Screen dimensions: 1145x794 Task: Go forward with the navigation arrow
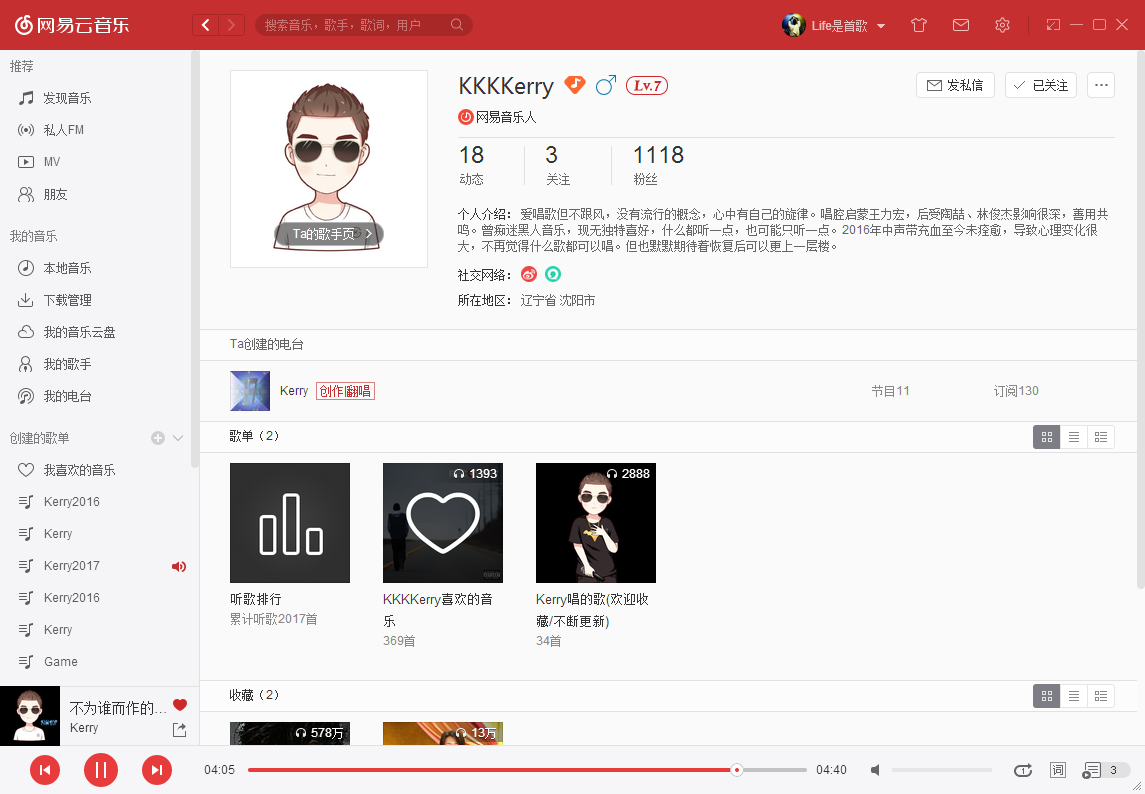click(x=232, y=26)
